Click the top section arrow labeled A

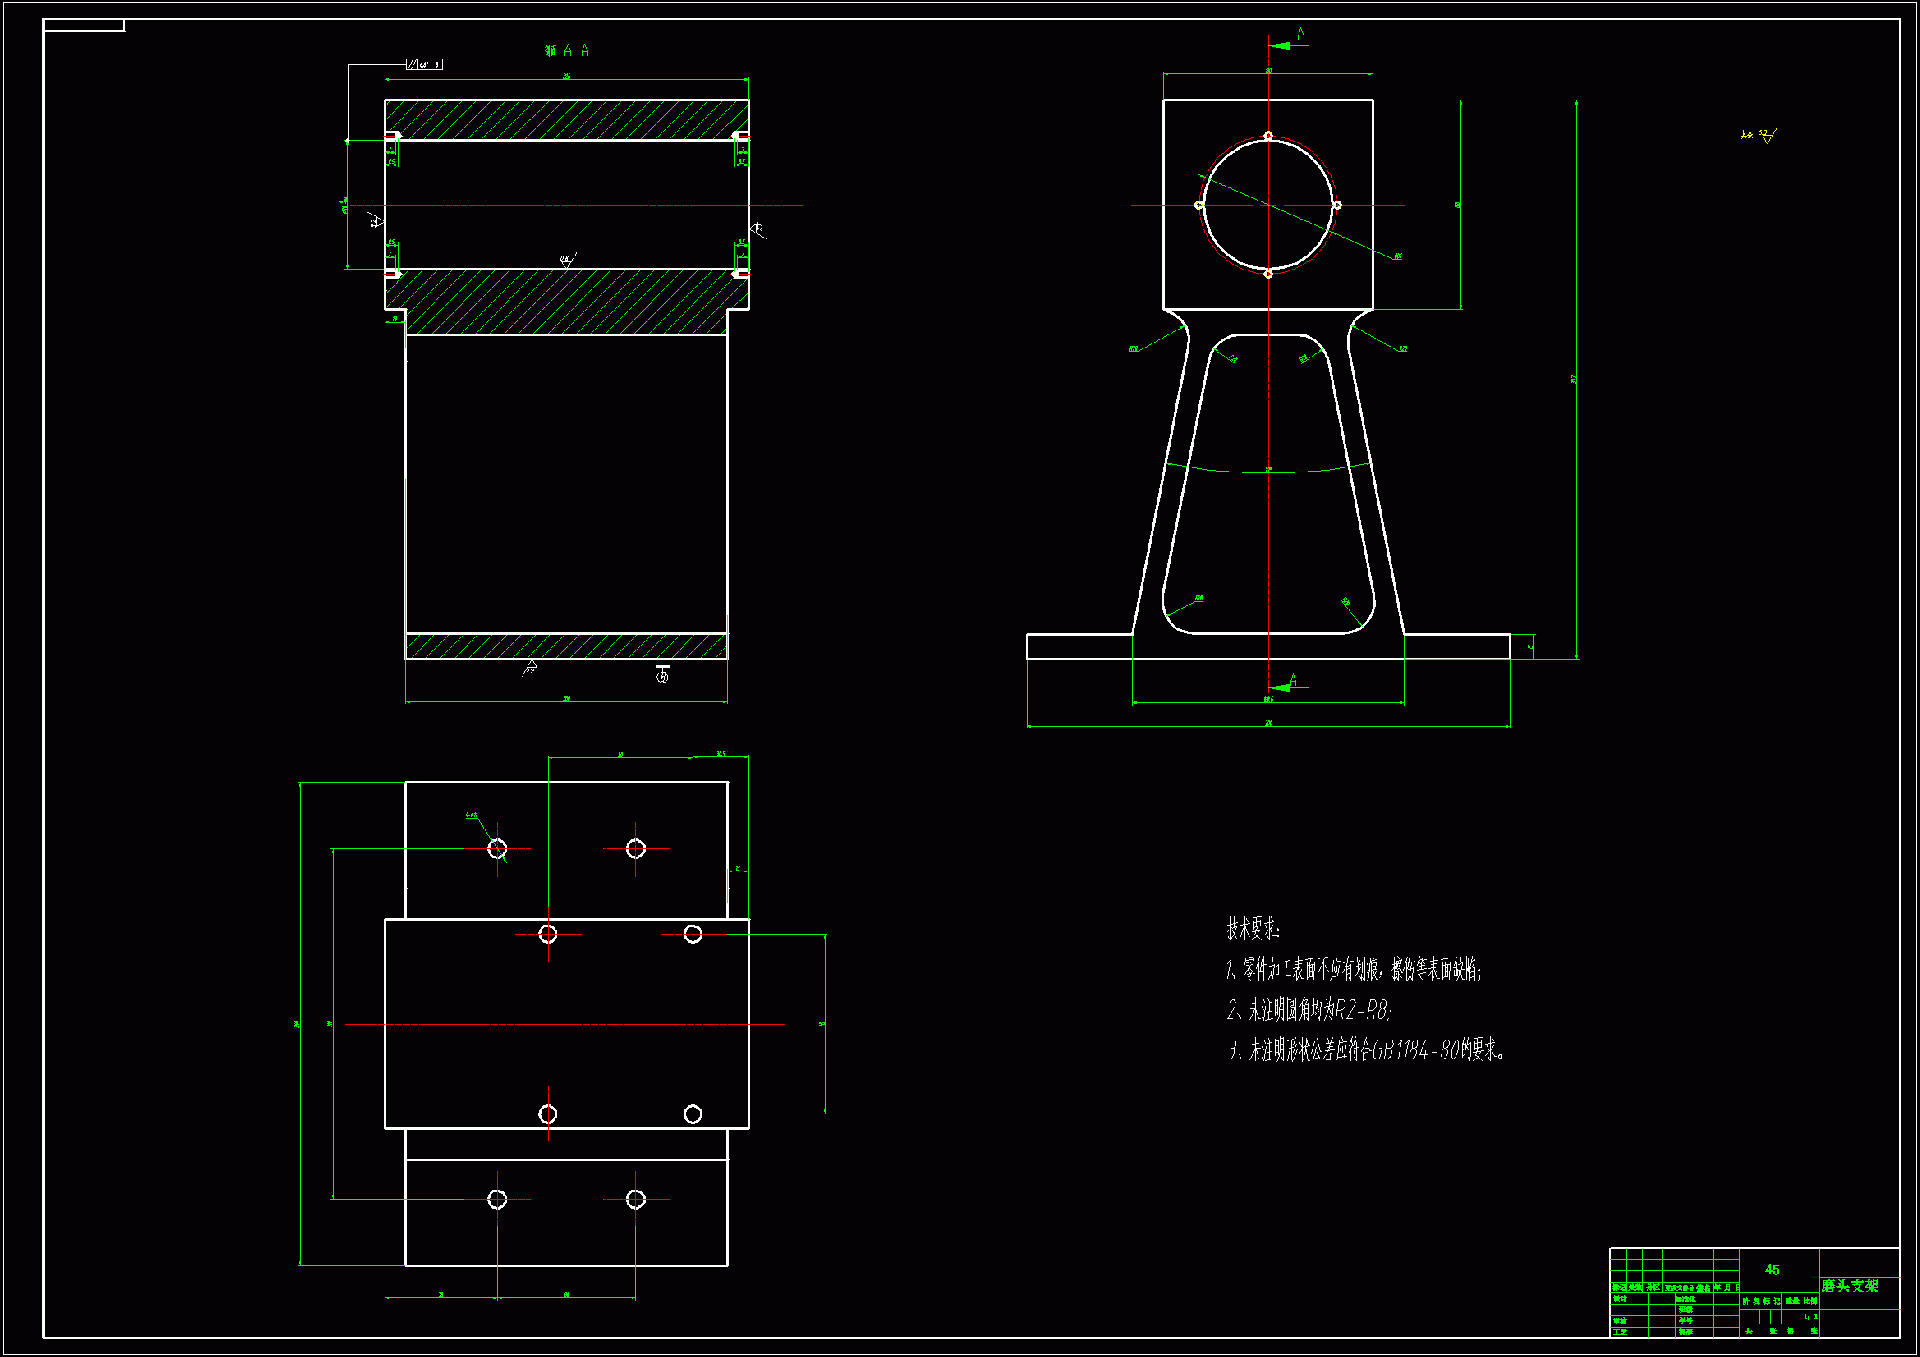(1283, 44)
